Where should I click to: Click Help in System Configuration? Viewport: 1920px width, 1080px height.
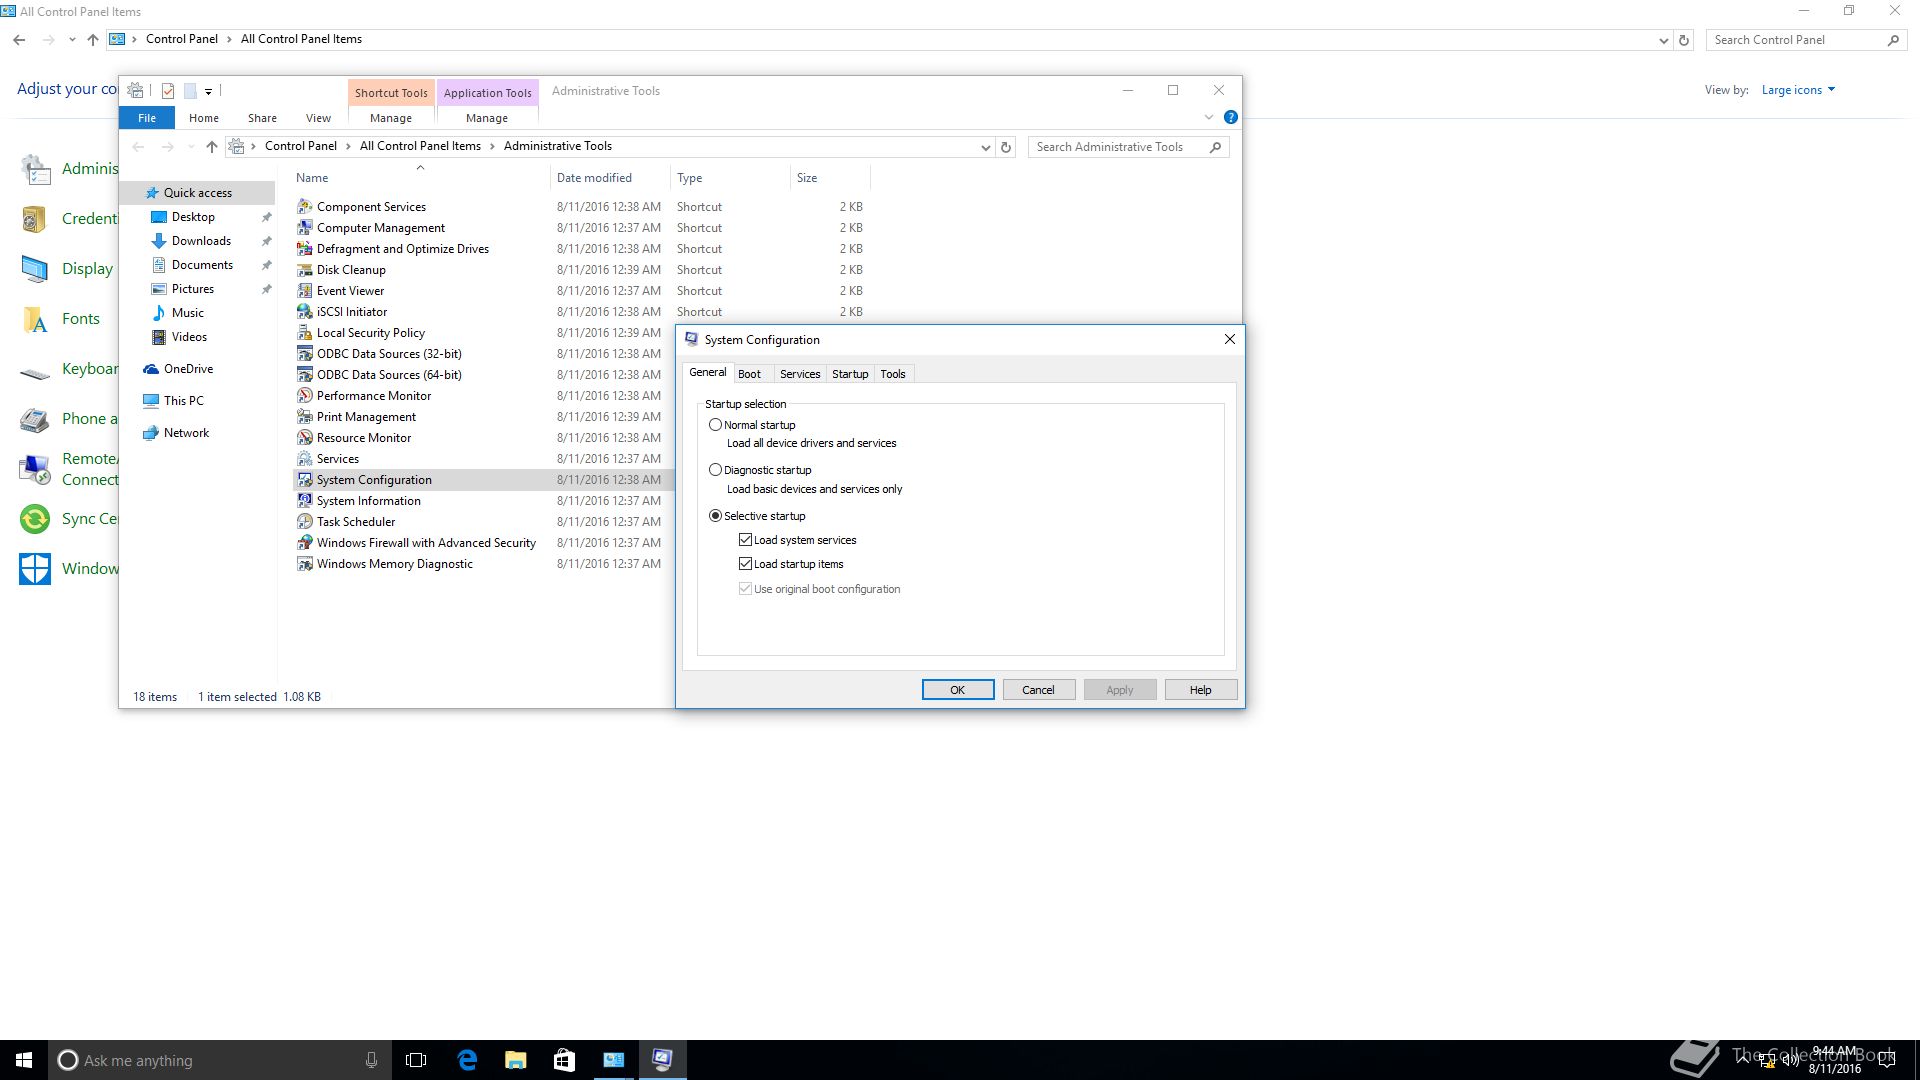pos(1200,690)
